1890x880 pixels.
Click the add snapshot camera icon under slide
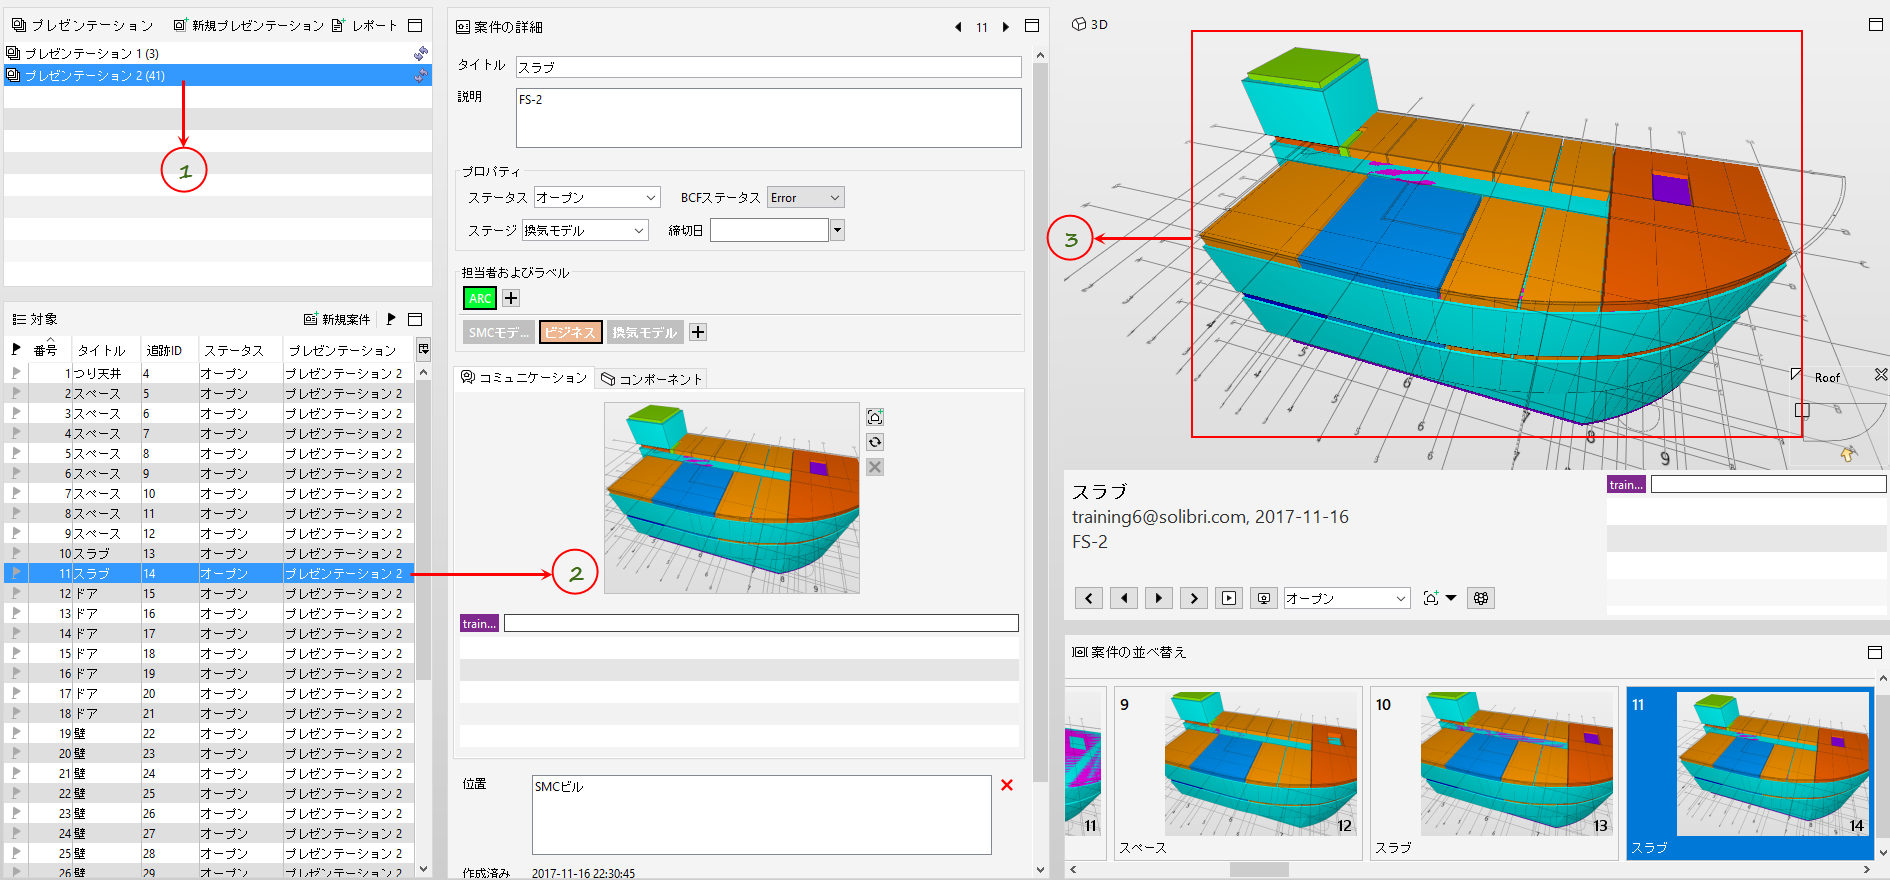click(x=1431, y=598)
